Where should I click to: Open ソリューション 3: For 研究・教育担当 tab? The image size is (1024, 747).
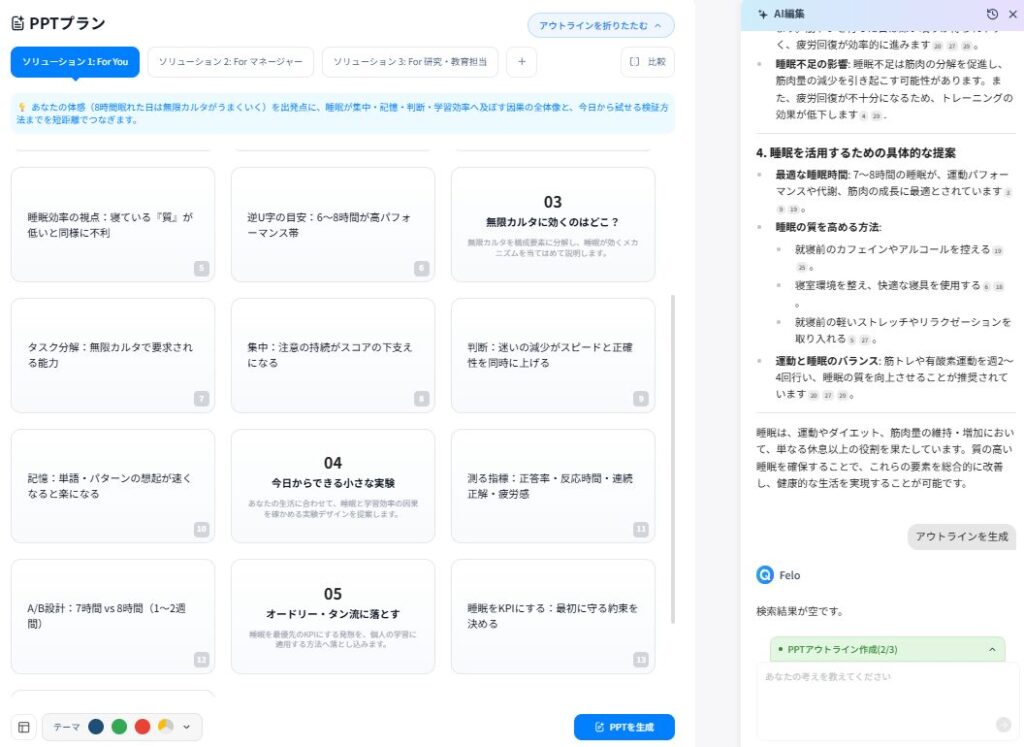coord(410,62)
